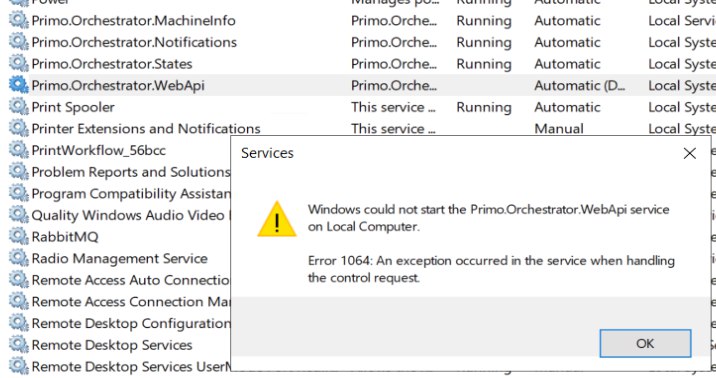Click the Primo.Orchestrator.Notifications gear icon
This screenshot has width=716, height=378.
click(19, 42)
